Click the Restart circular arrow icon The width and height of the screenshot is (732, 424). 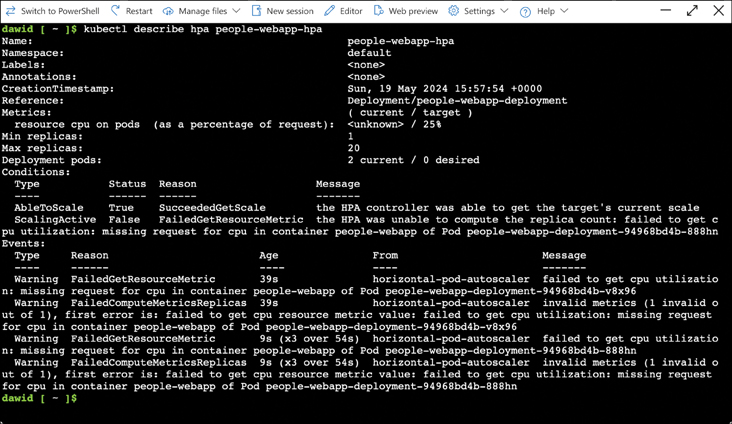tap(116, 11)
